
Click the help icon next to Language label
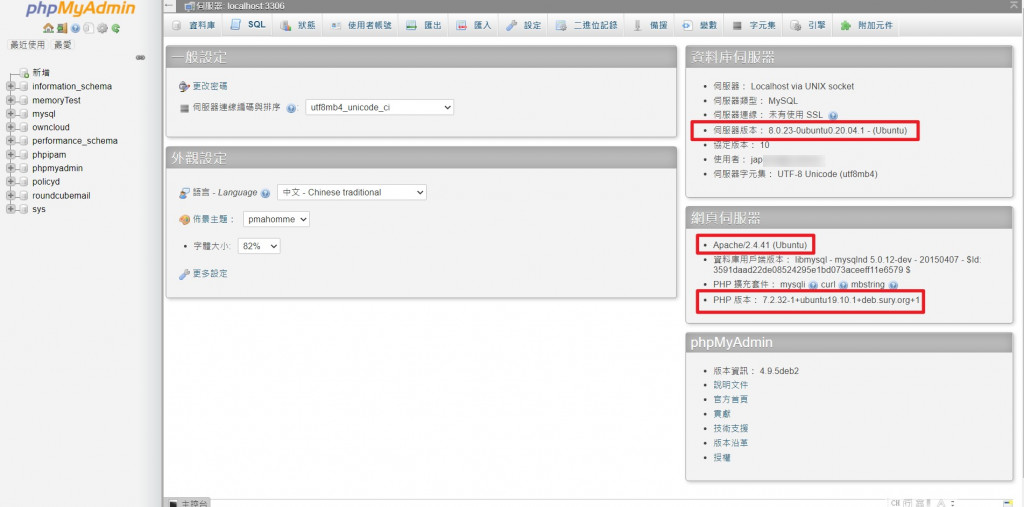tap(265, 193)
